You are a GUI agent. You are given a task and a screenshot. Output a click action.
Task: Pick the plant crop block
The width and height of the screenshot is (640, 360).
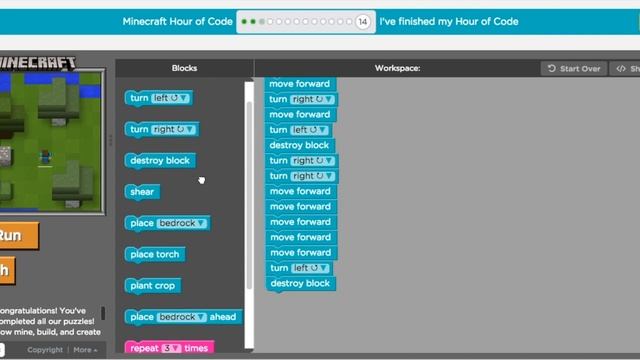(153, 286)
